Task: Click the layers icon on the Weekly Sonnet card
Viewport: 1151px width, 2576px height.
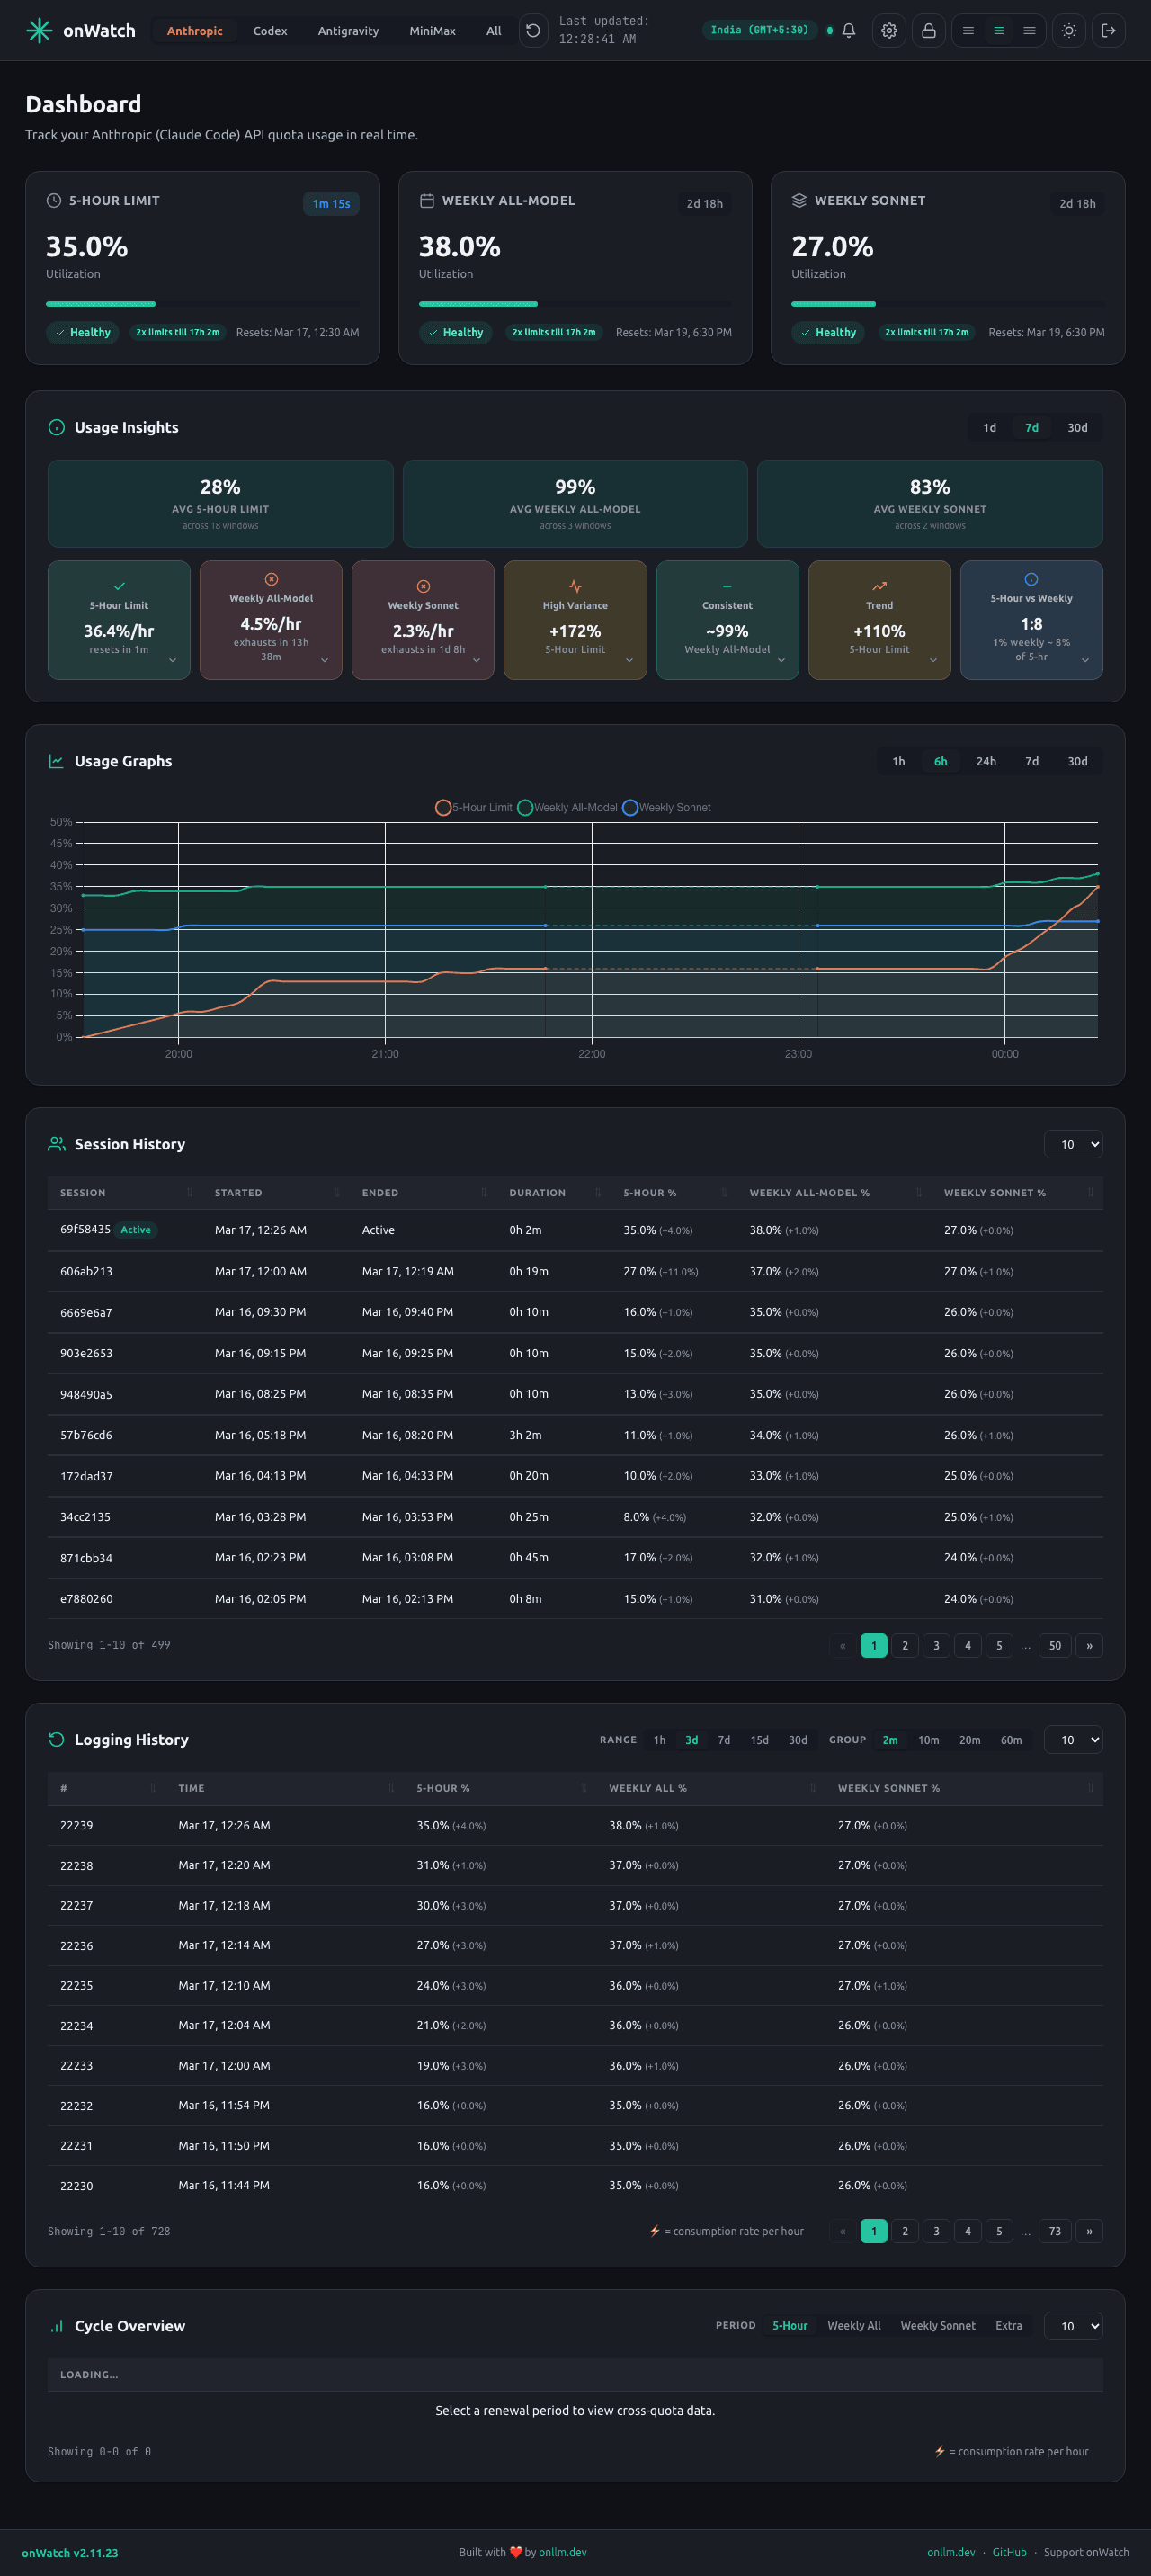Action: coord(799,200)
